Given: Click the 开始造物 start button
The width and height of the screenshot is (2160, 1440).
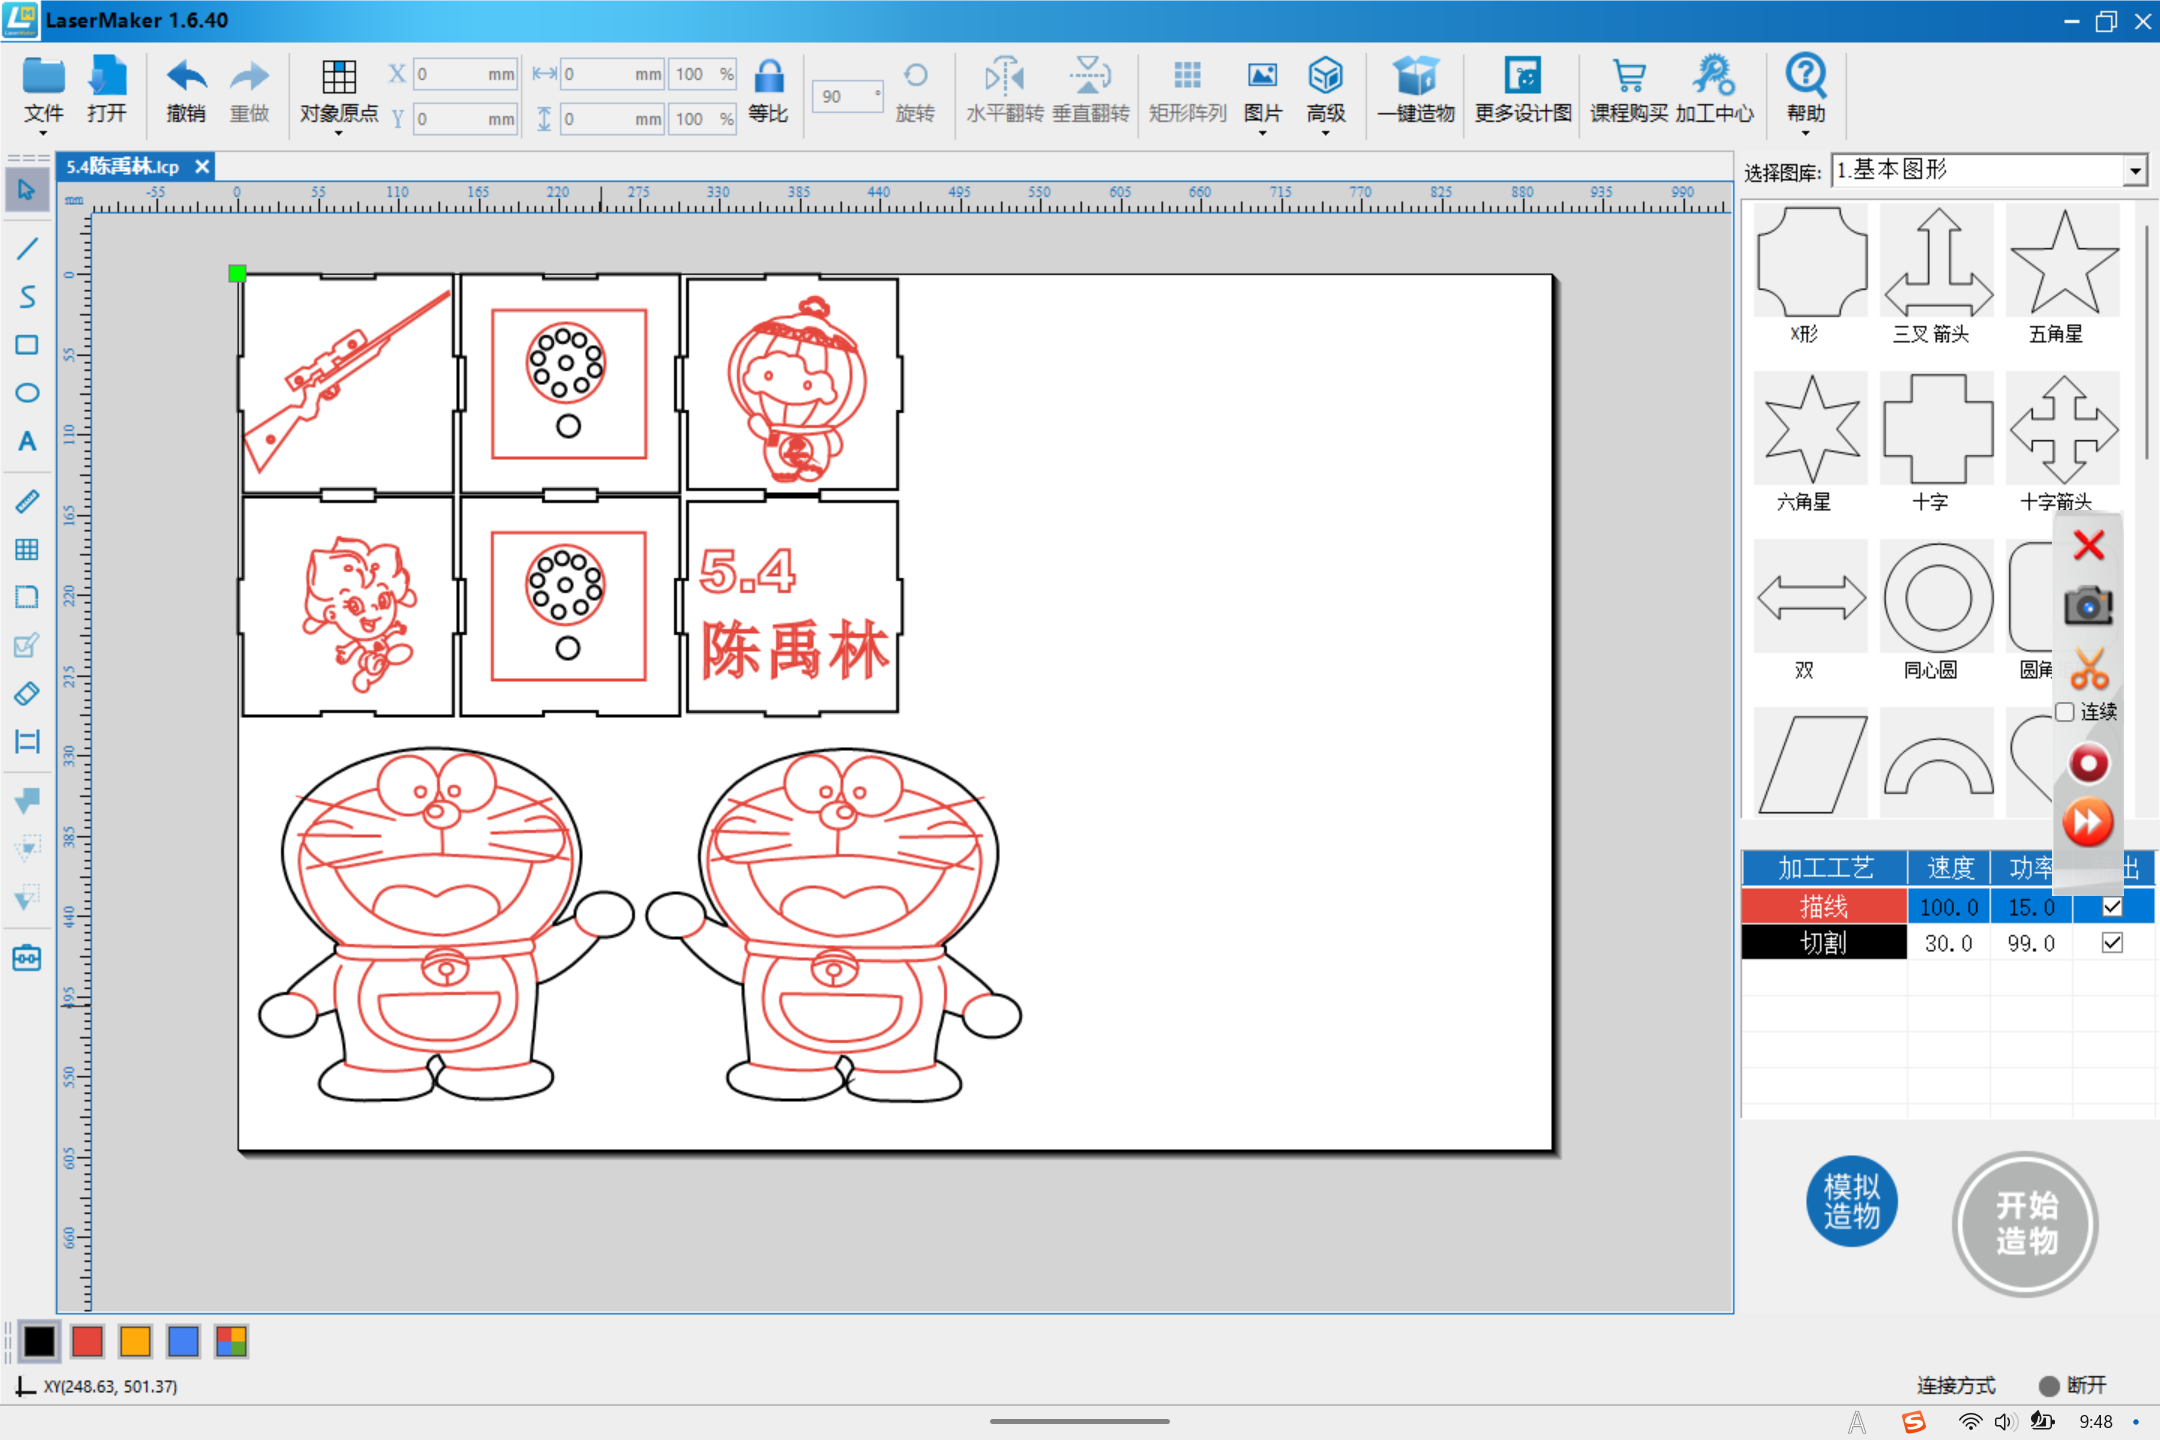Looking at the screenshot, I should (2025, 1224).
